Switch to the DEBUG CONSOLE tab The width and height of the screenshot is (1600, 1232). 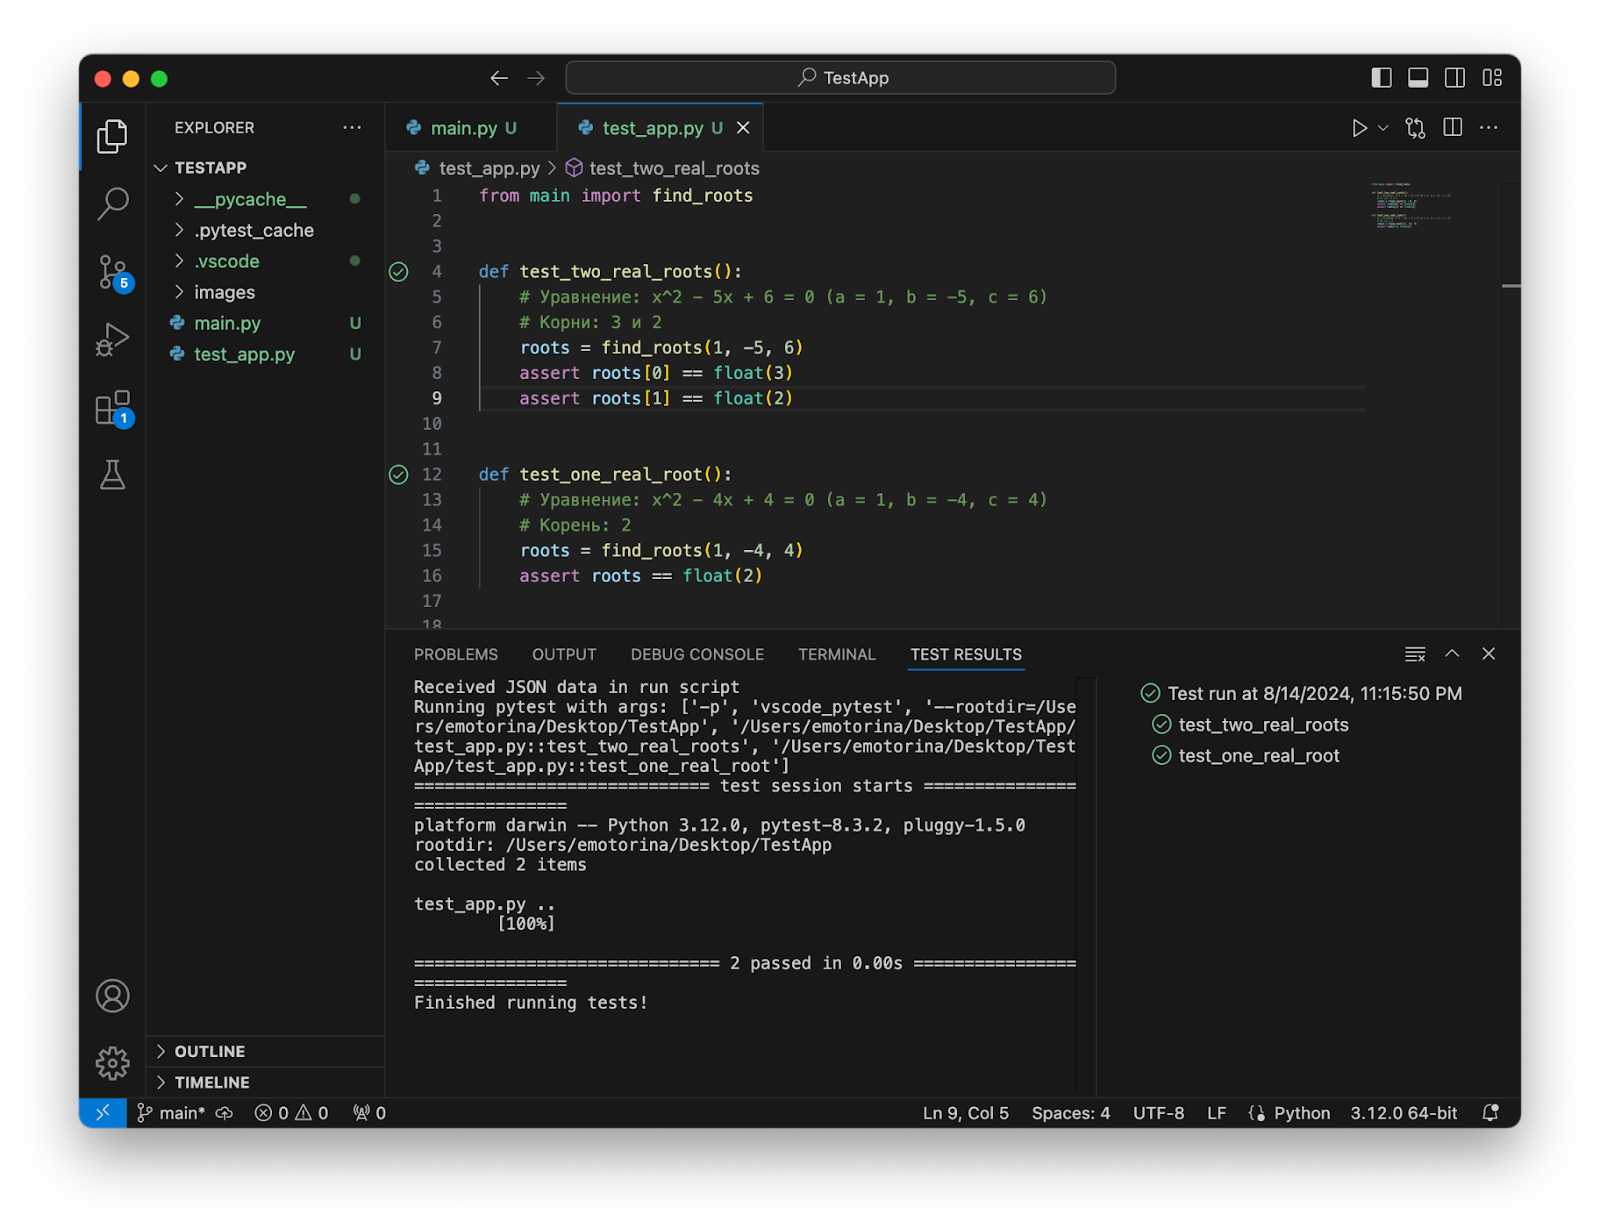697,654
